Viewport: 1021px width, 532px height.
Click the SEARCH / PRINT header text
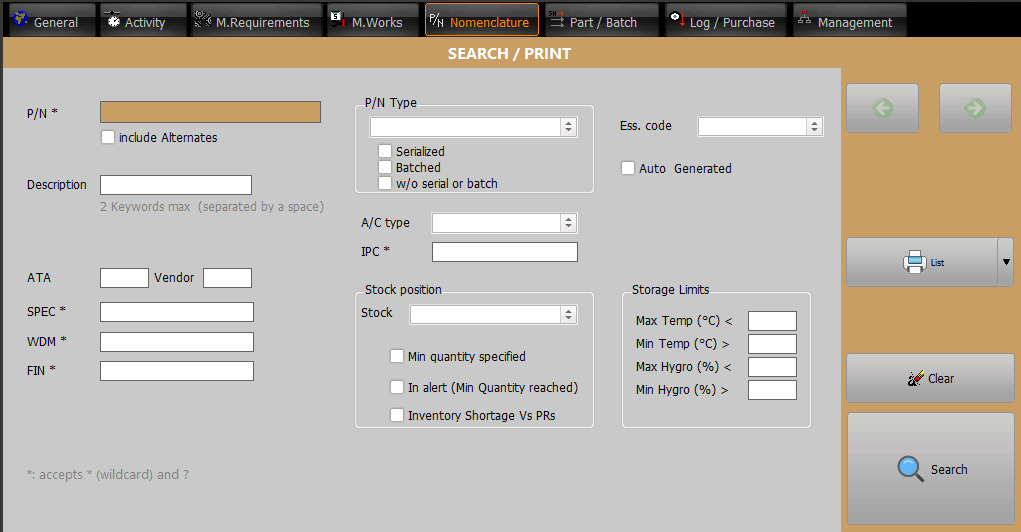pos(509,53)
